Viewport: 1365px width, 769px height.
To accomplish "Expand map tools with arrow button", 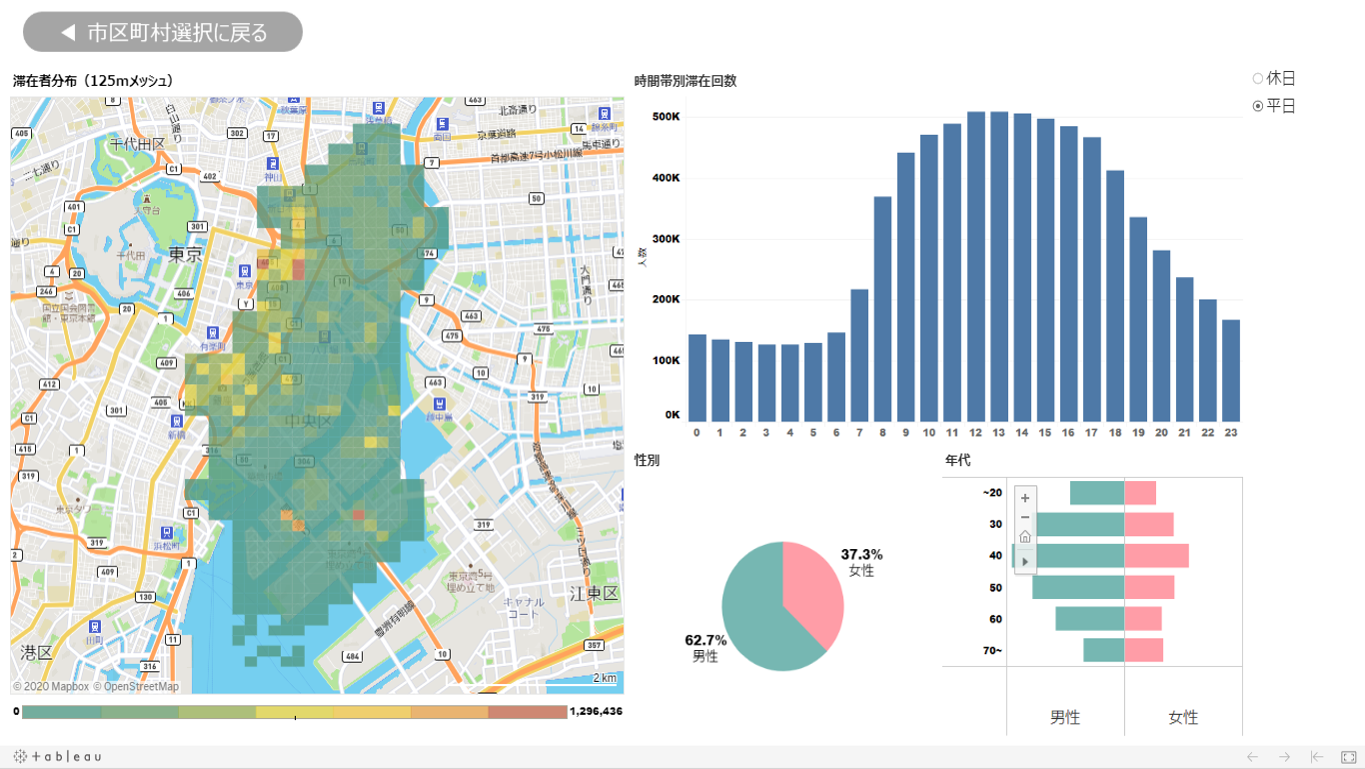I will point(1025,560).
